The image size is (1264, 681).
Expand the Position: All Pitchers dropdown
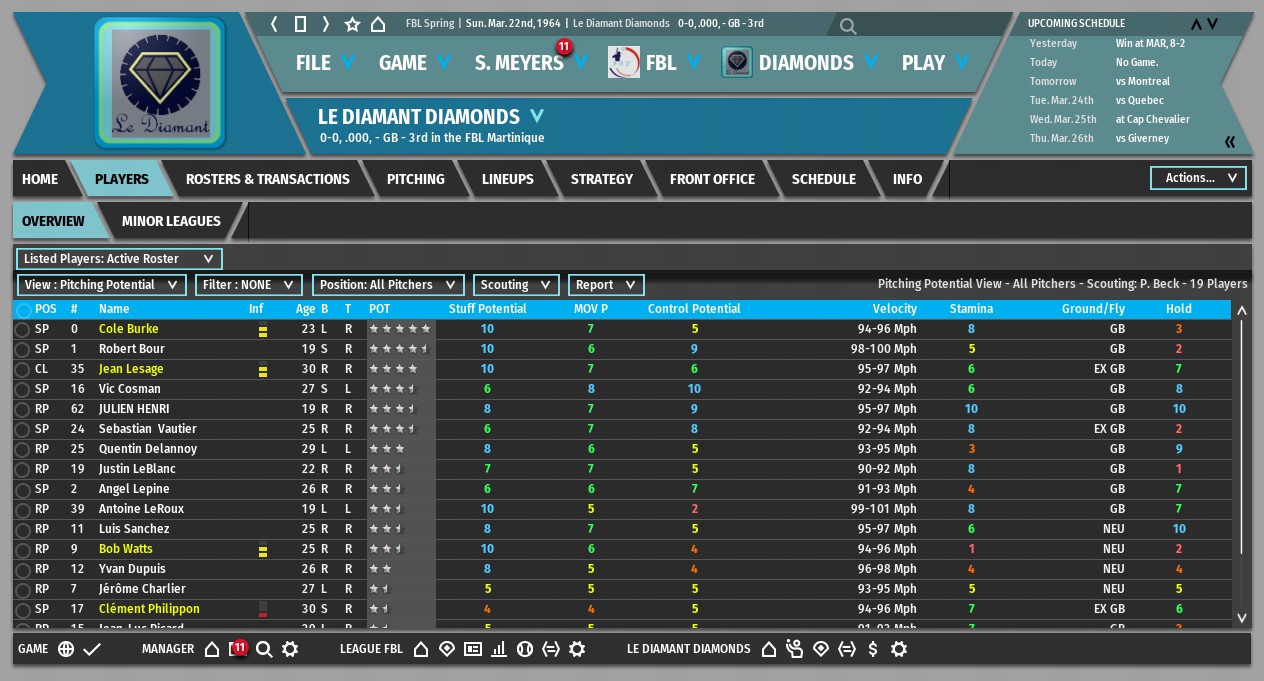click(x=389, y=285)
